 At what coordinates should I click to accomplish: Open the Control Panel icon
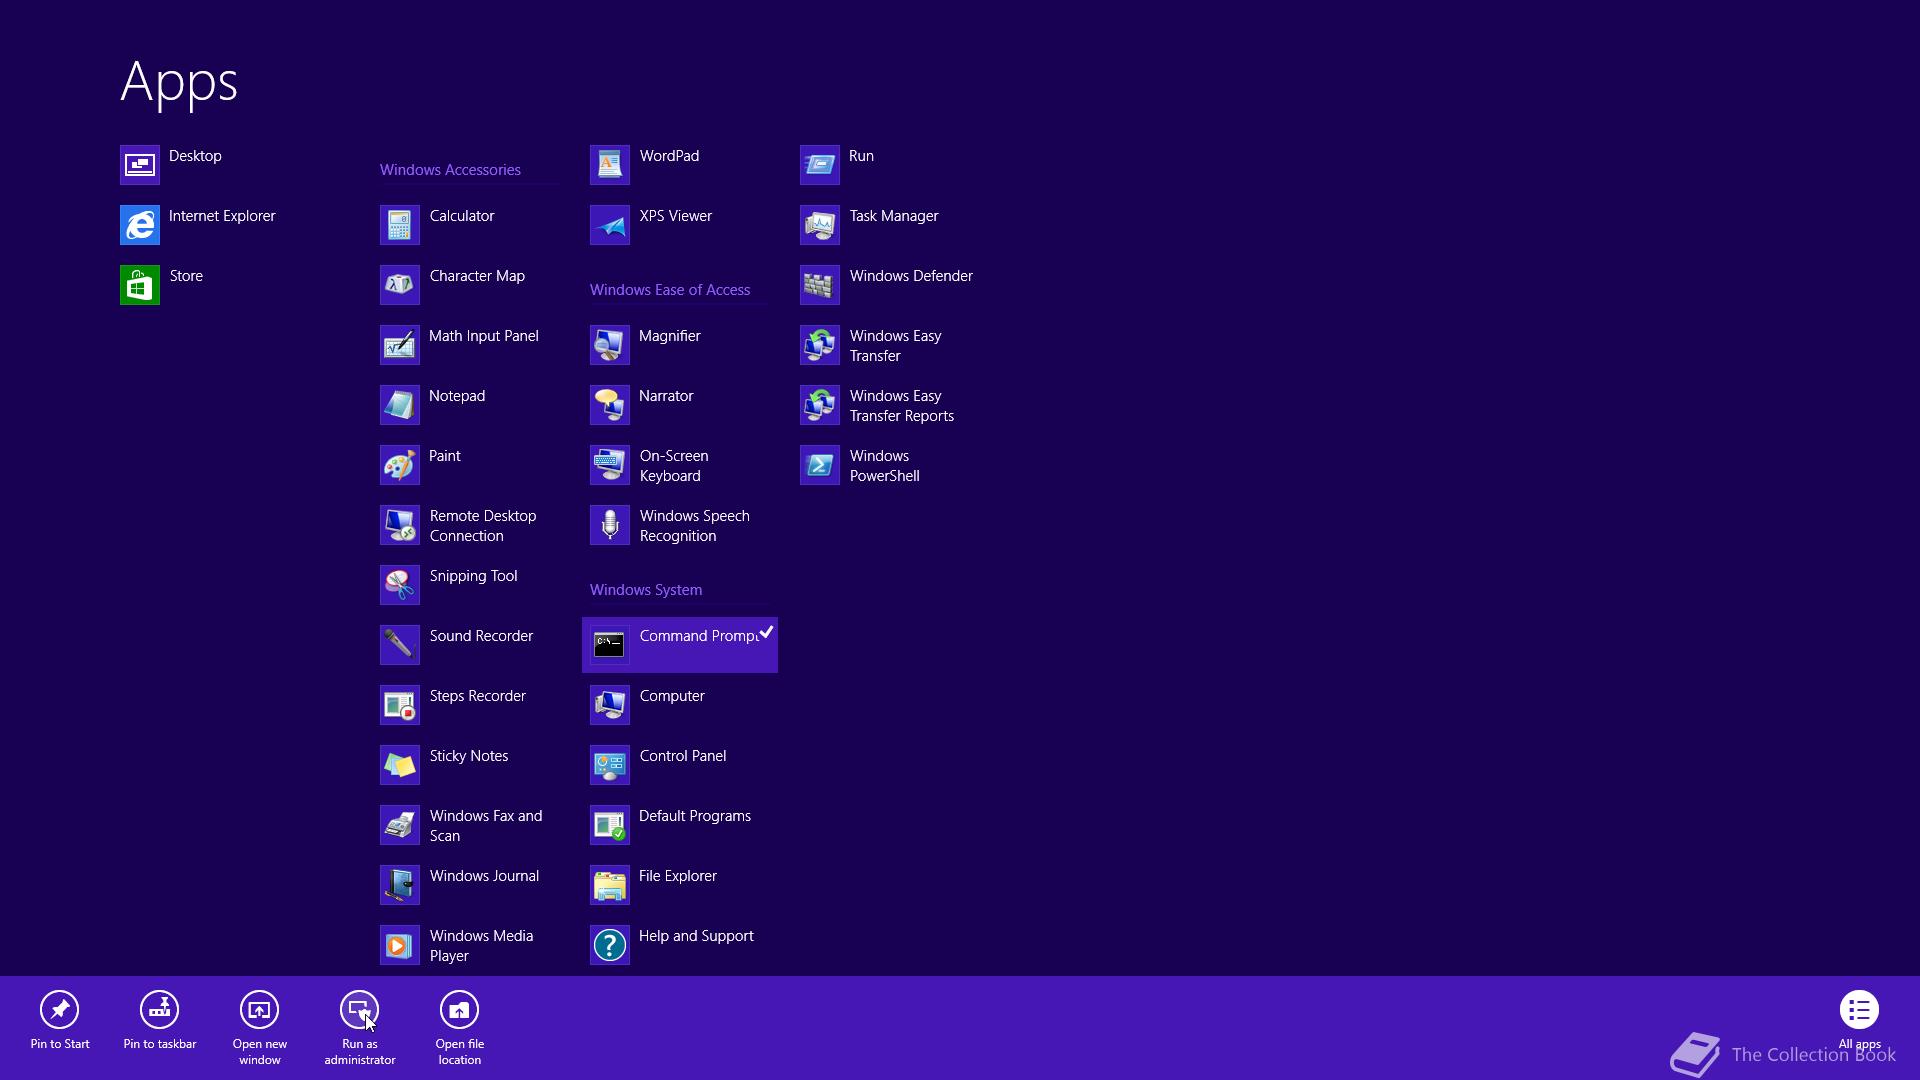point(610,765)
